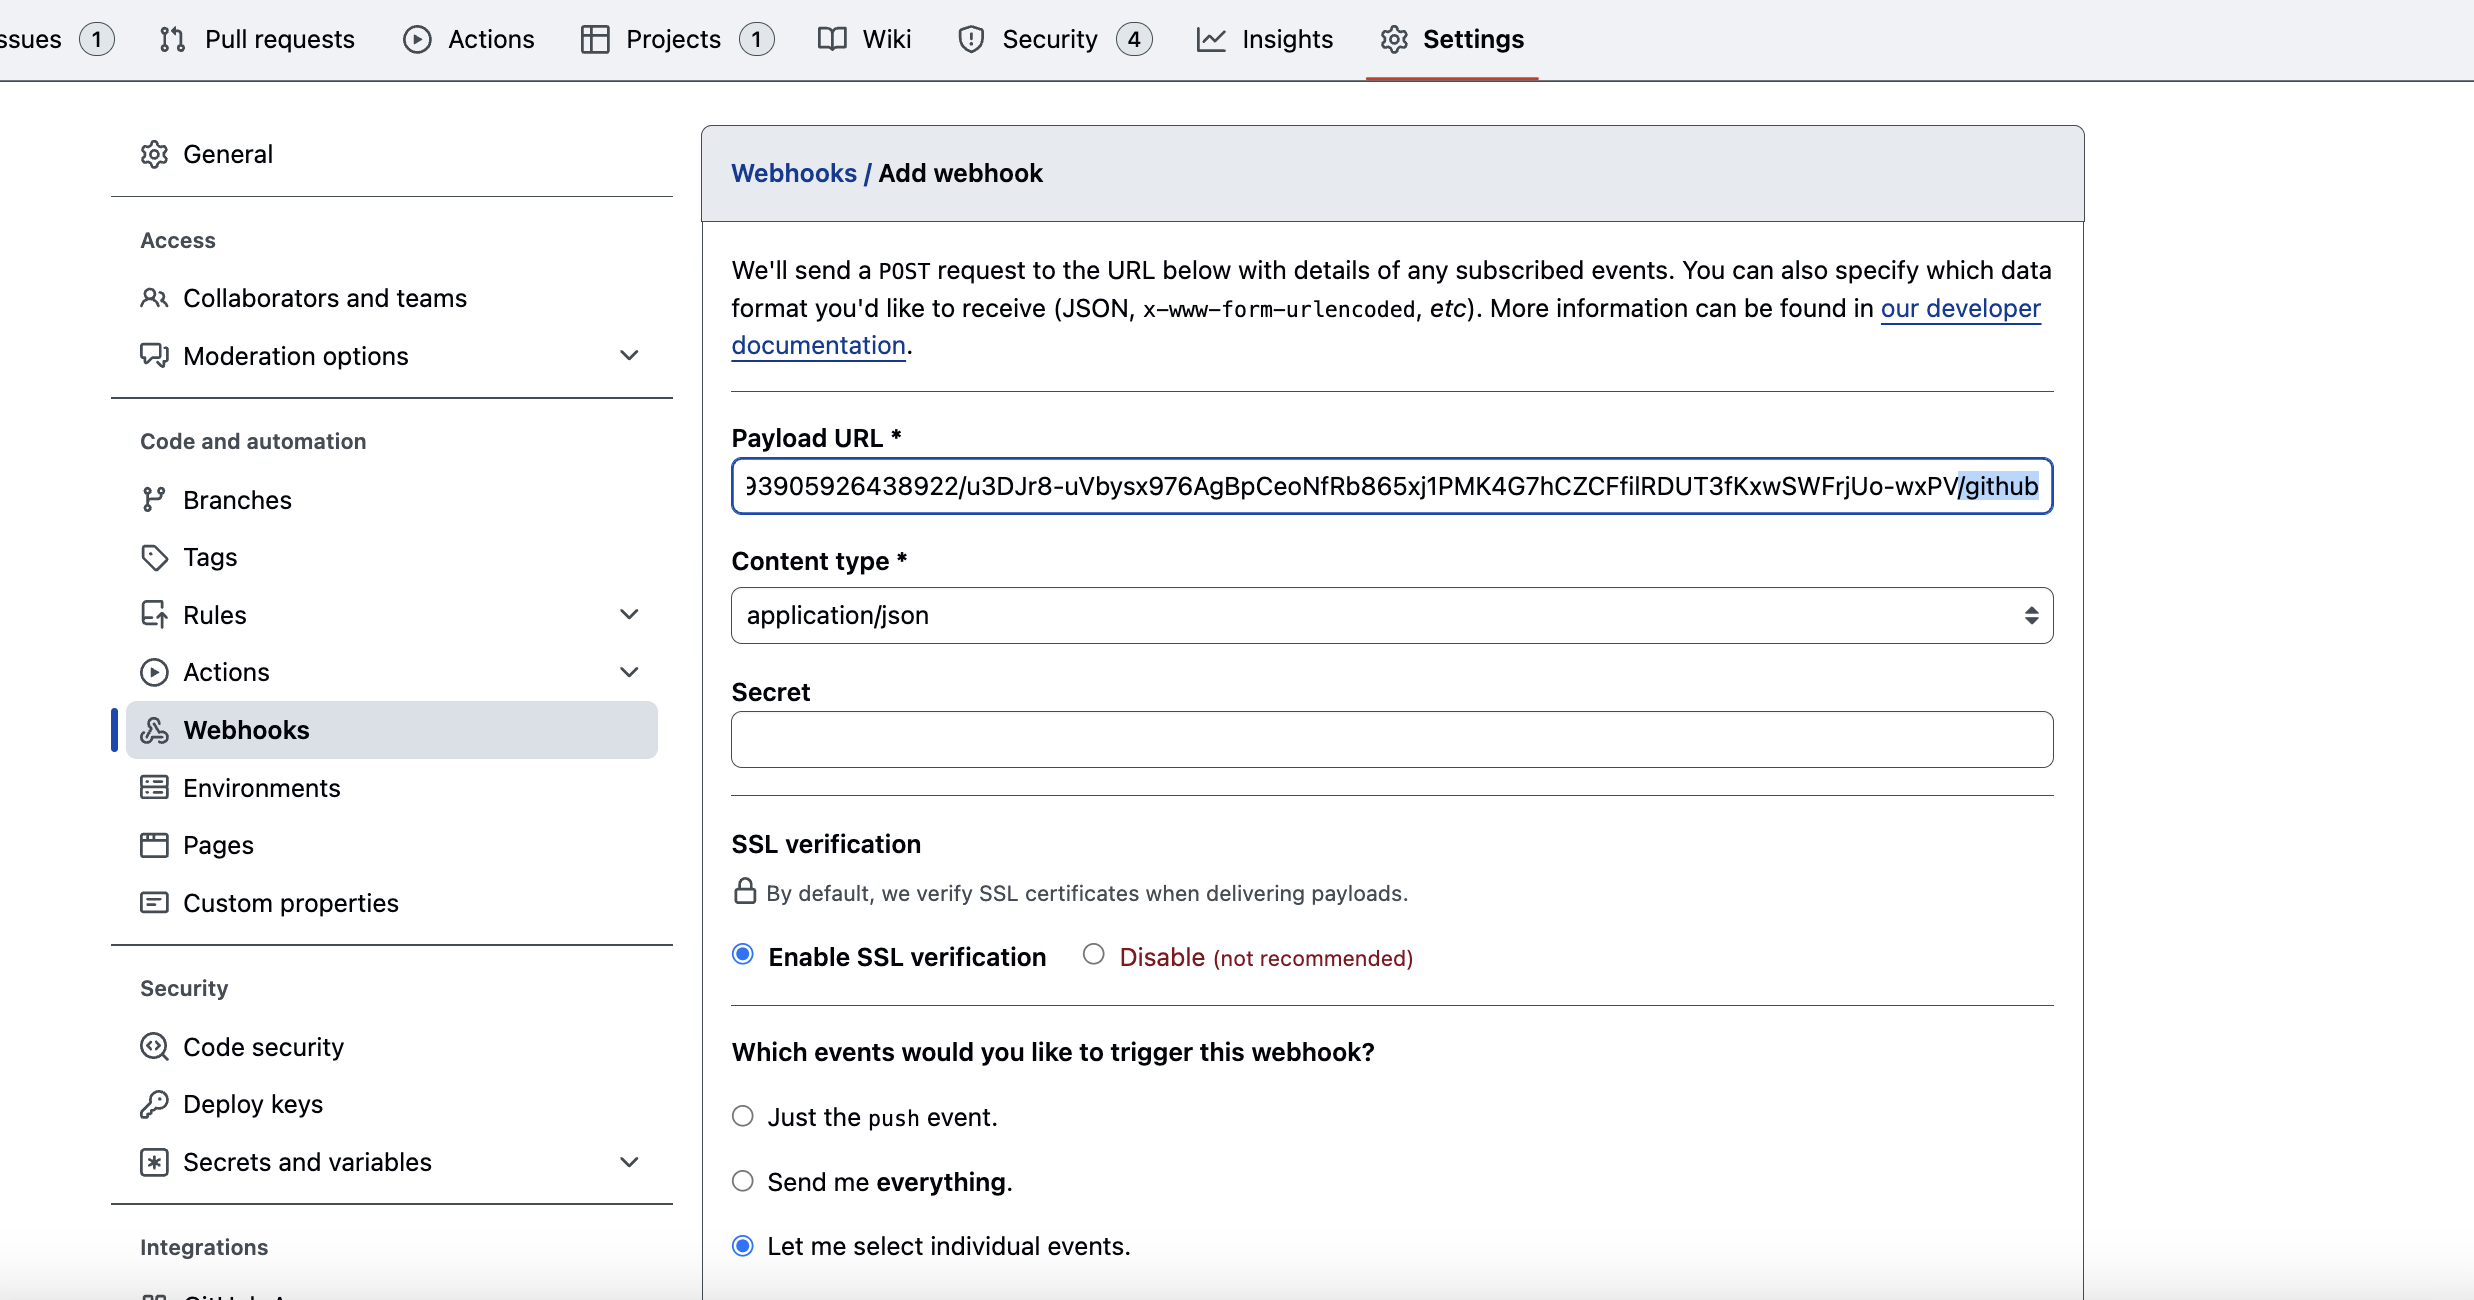Viewport: 2474px width, 1300px height.
Task: Click the Deploy keys key icon
Action: click(154, 1104)
